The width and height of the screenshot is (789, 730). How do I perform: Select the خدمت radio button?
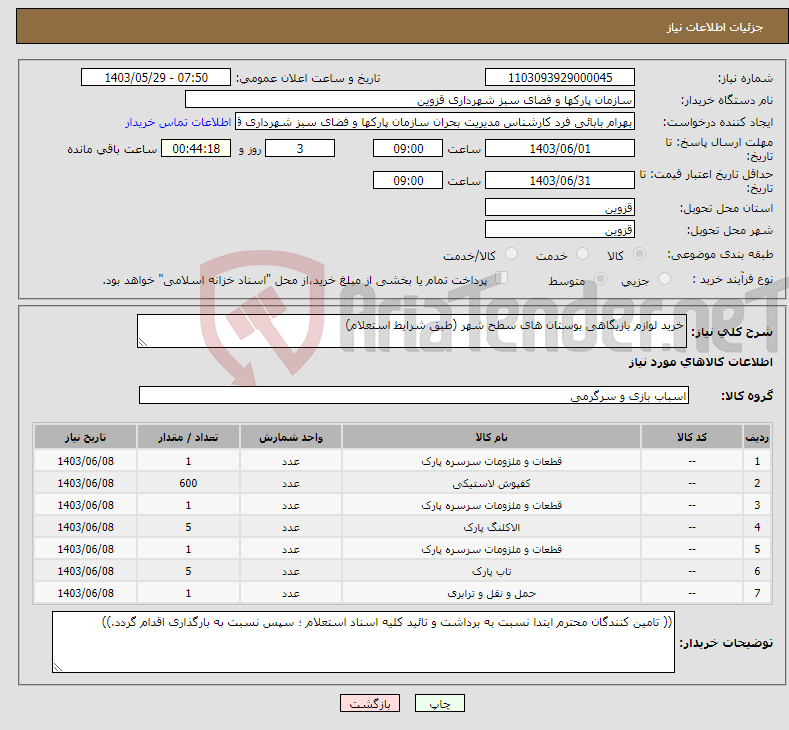tap(582, 254)
